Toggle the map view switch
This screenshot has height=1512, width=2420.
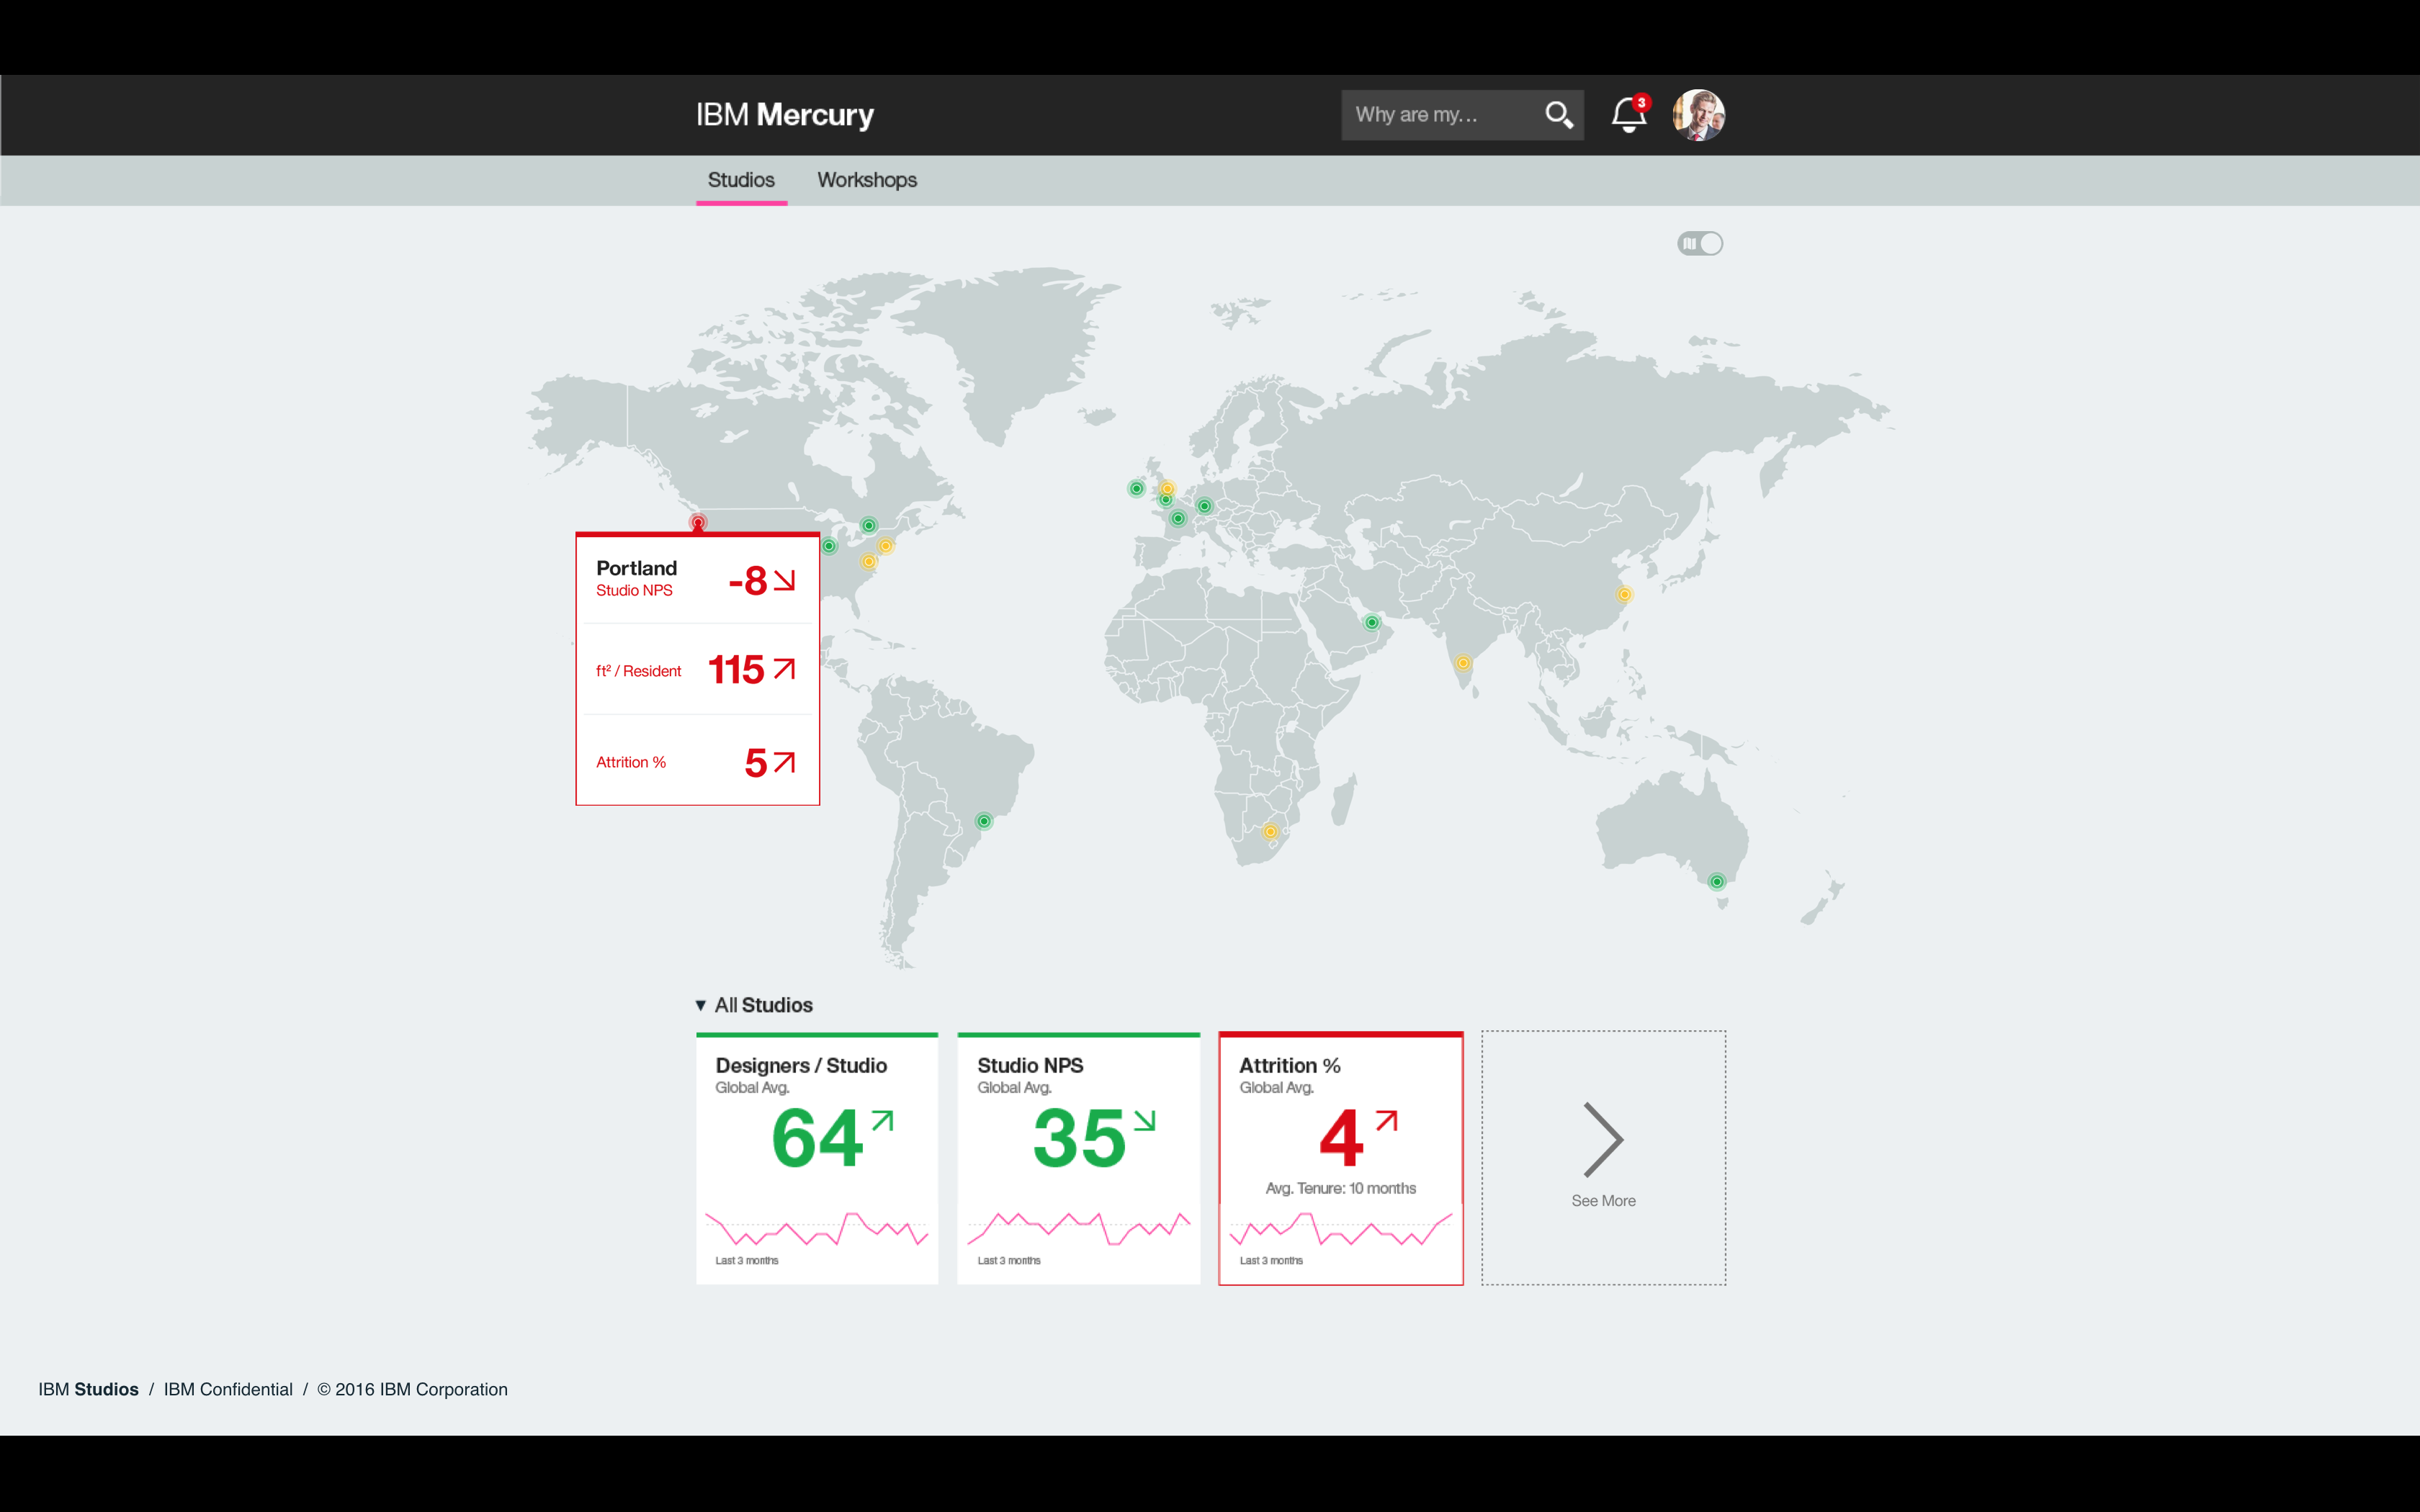(1700, 243)
